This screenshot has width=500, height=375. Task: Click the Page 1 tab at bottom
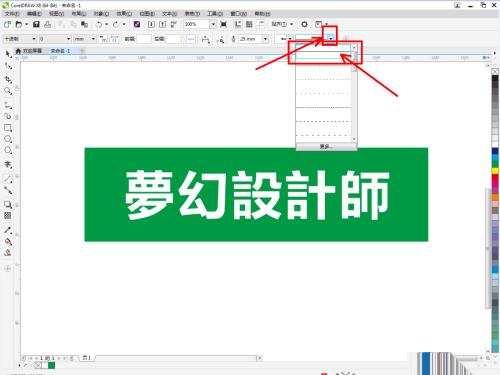pos(87,358)
